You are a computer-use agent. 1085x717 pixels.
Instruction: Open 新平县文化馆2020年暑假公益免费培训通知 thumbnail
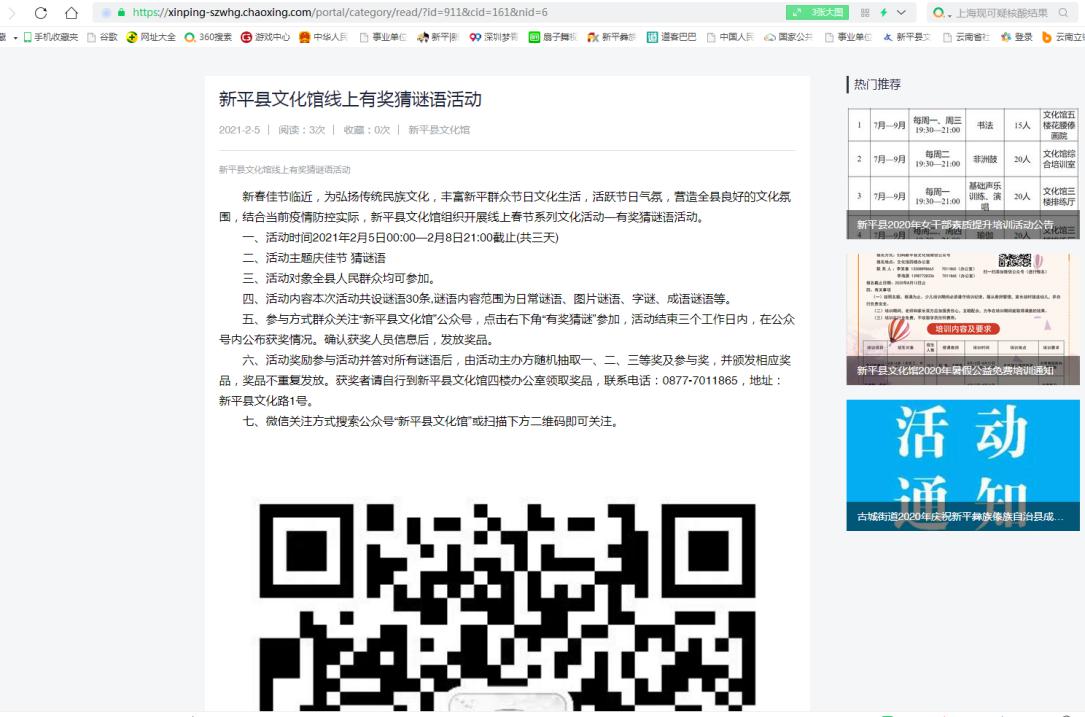click(963, 319)
